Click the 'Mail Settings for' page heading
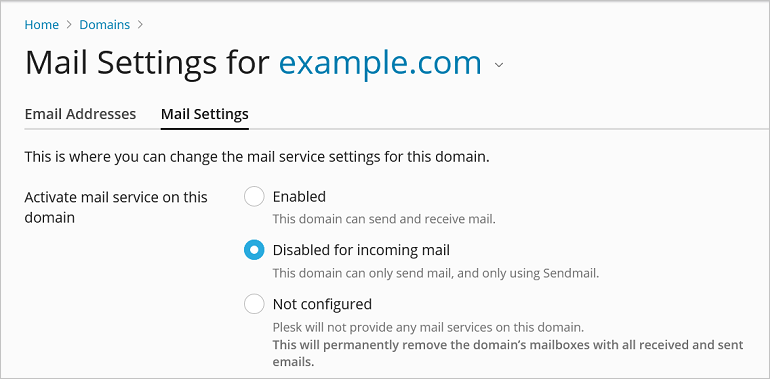 click(x=147, y=63)
